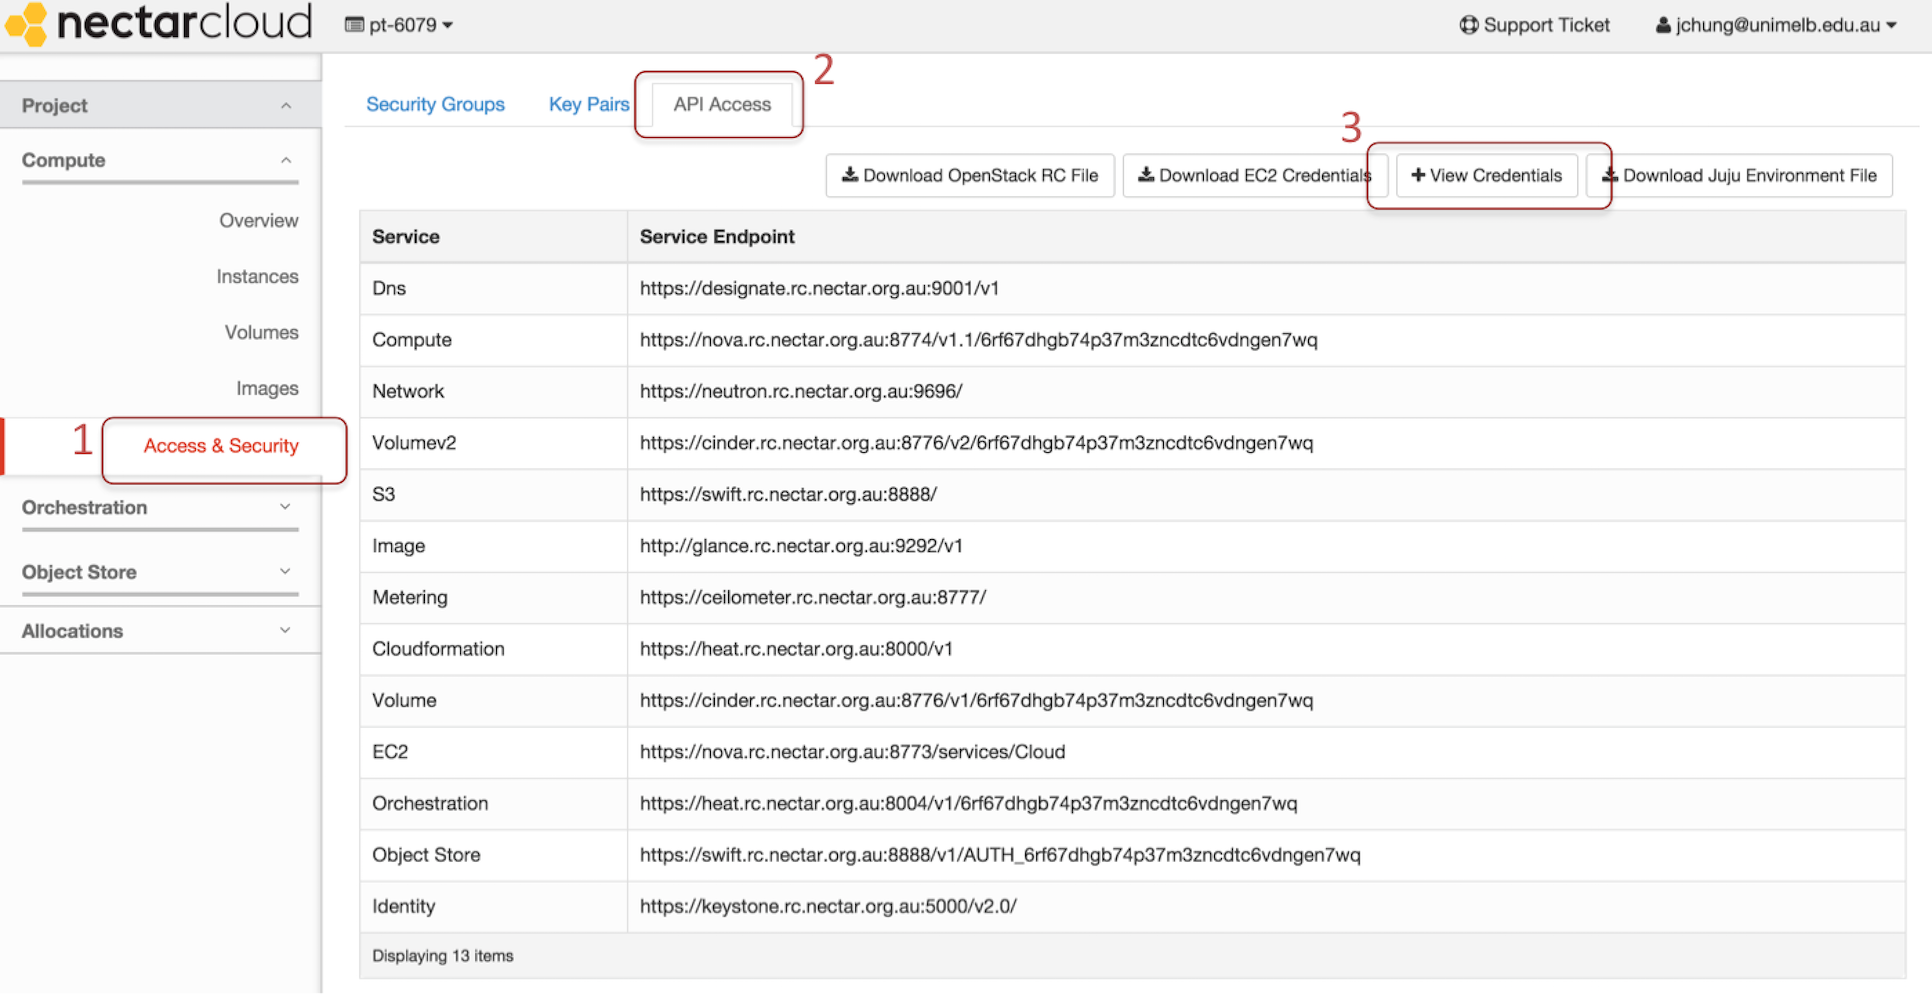Click the Identity service cell

pos(494,907)
